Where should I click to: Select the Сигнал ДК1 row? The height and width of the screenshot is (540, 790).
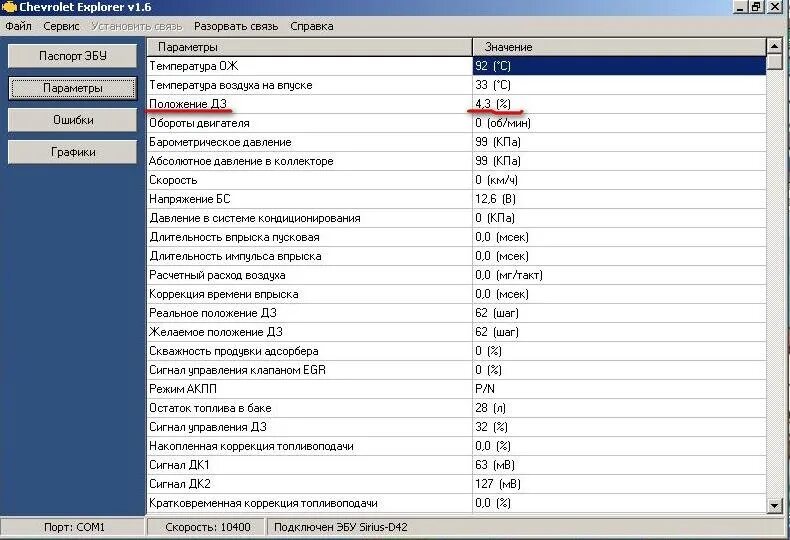456,465
